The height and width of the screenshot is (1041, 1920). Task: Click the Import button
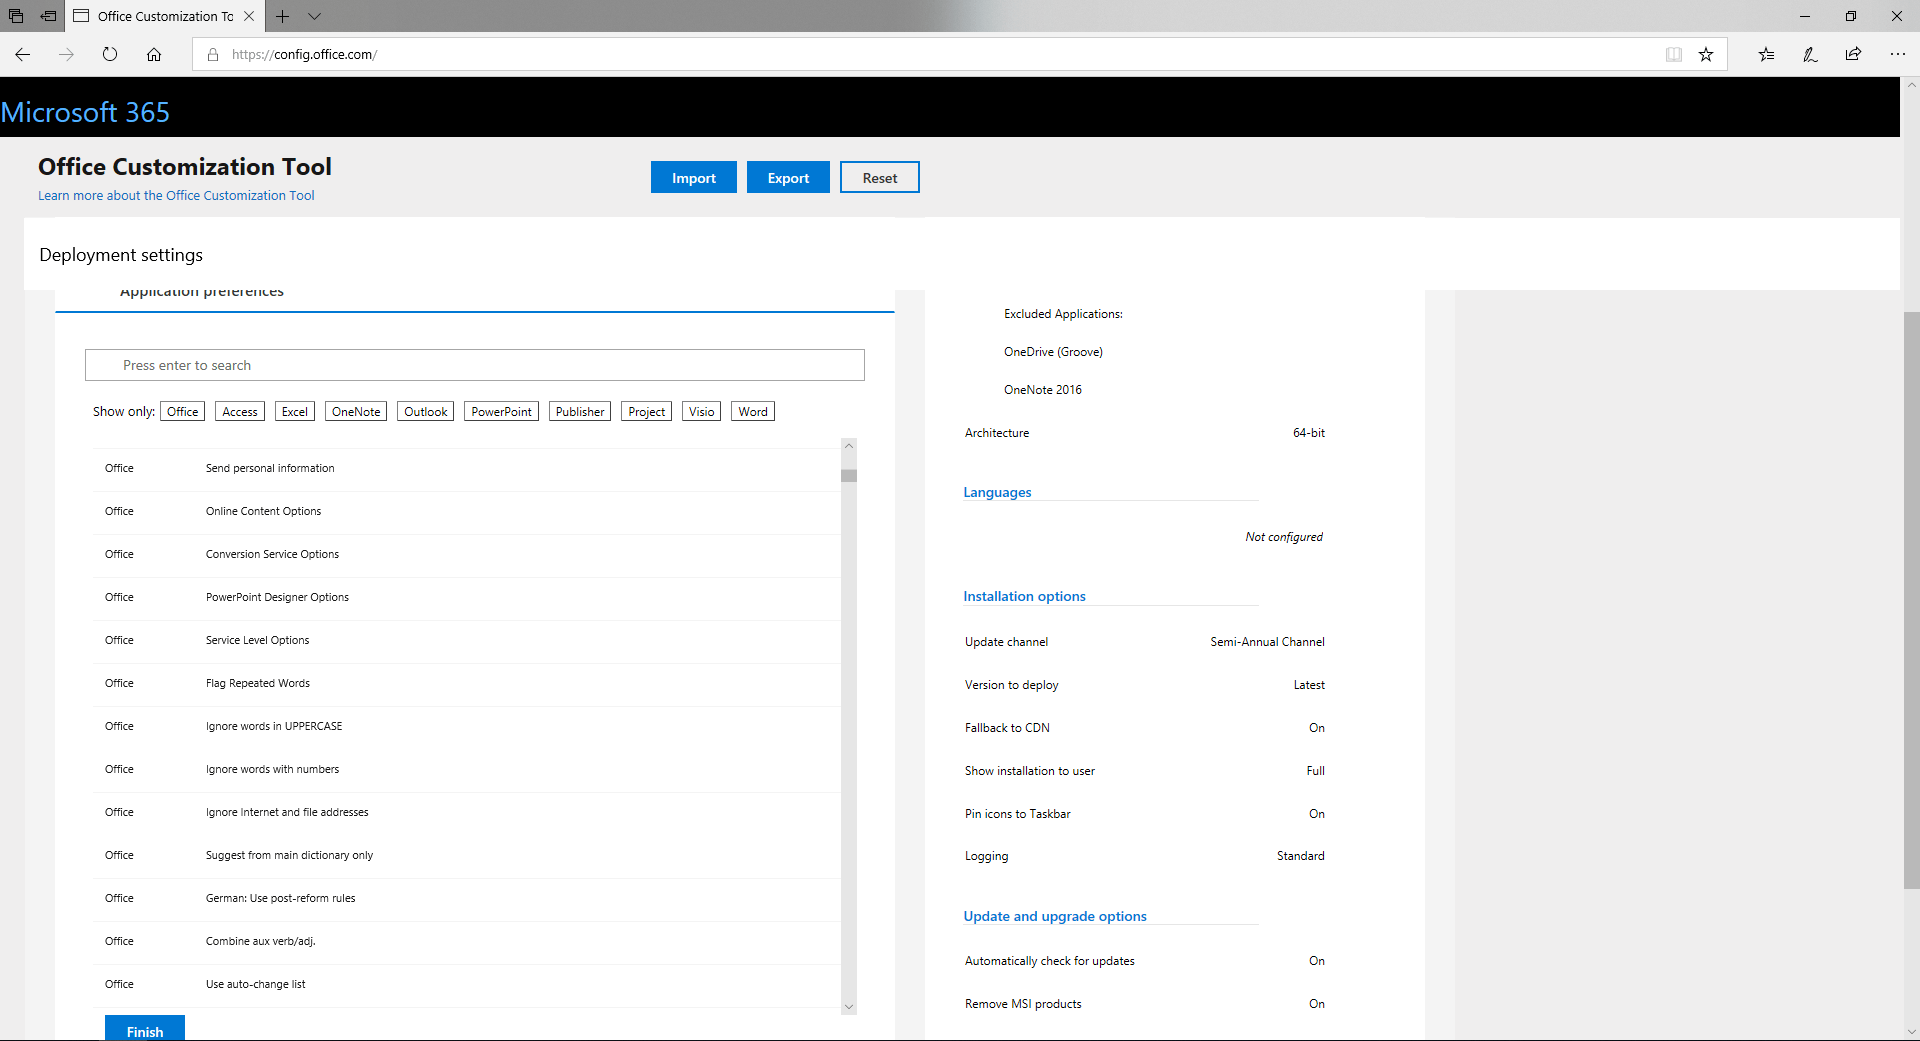(694, 177)
